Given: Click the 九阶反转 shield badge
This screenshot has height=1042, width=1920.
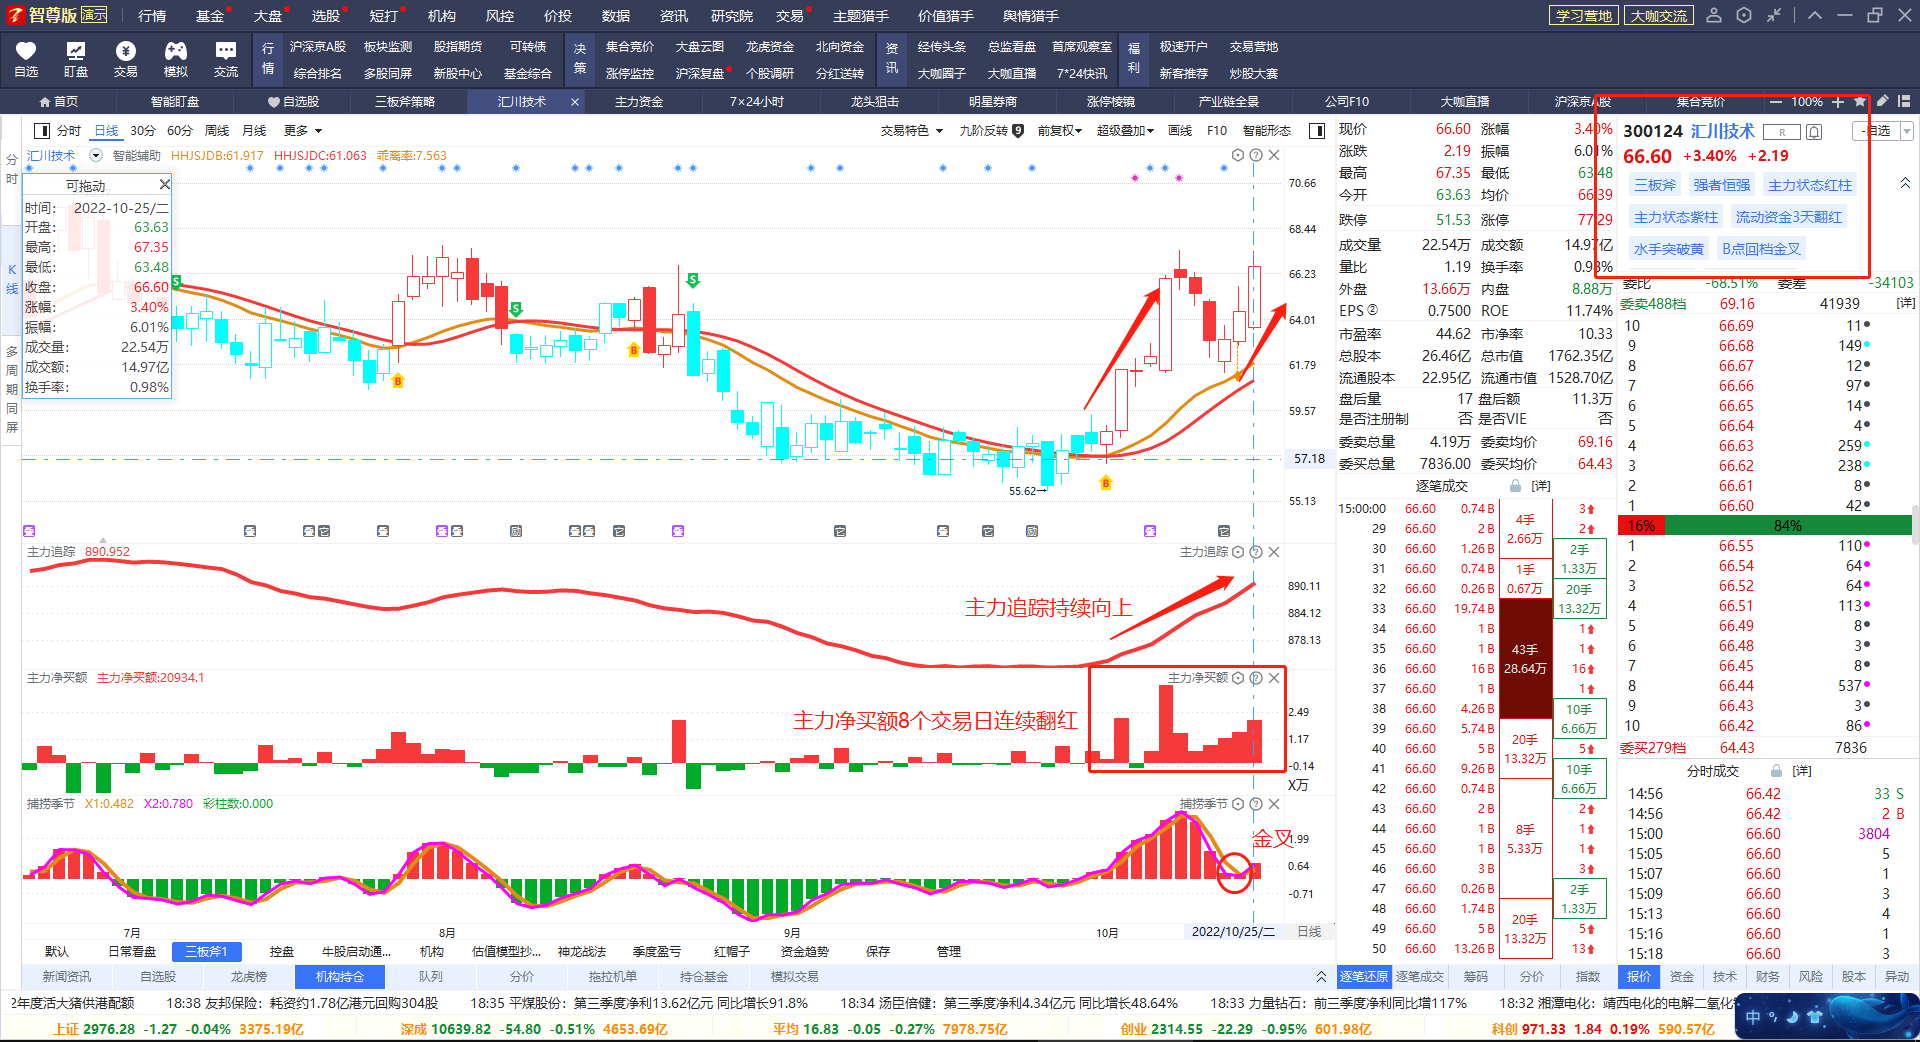Looking at the screenshot, I should [1018, 130].
